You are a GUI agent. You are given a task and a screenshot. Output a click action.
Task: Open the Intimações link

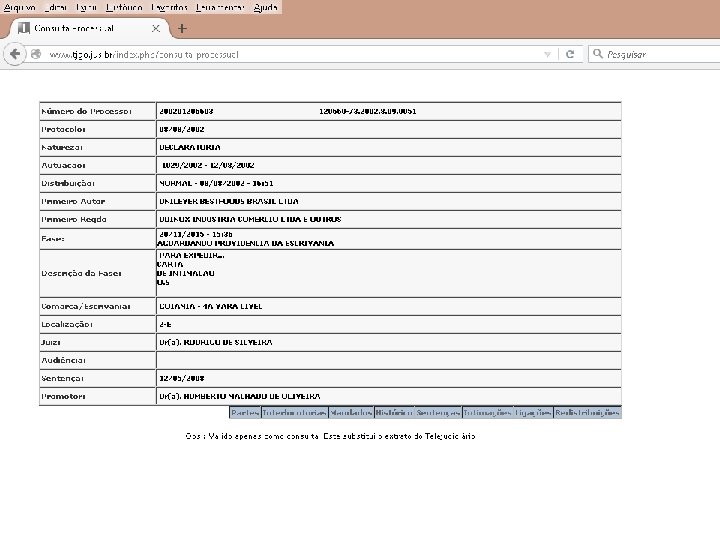(487, 412)
